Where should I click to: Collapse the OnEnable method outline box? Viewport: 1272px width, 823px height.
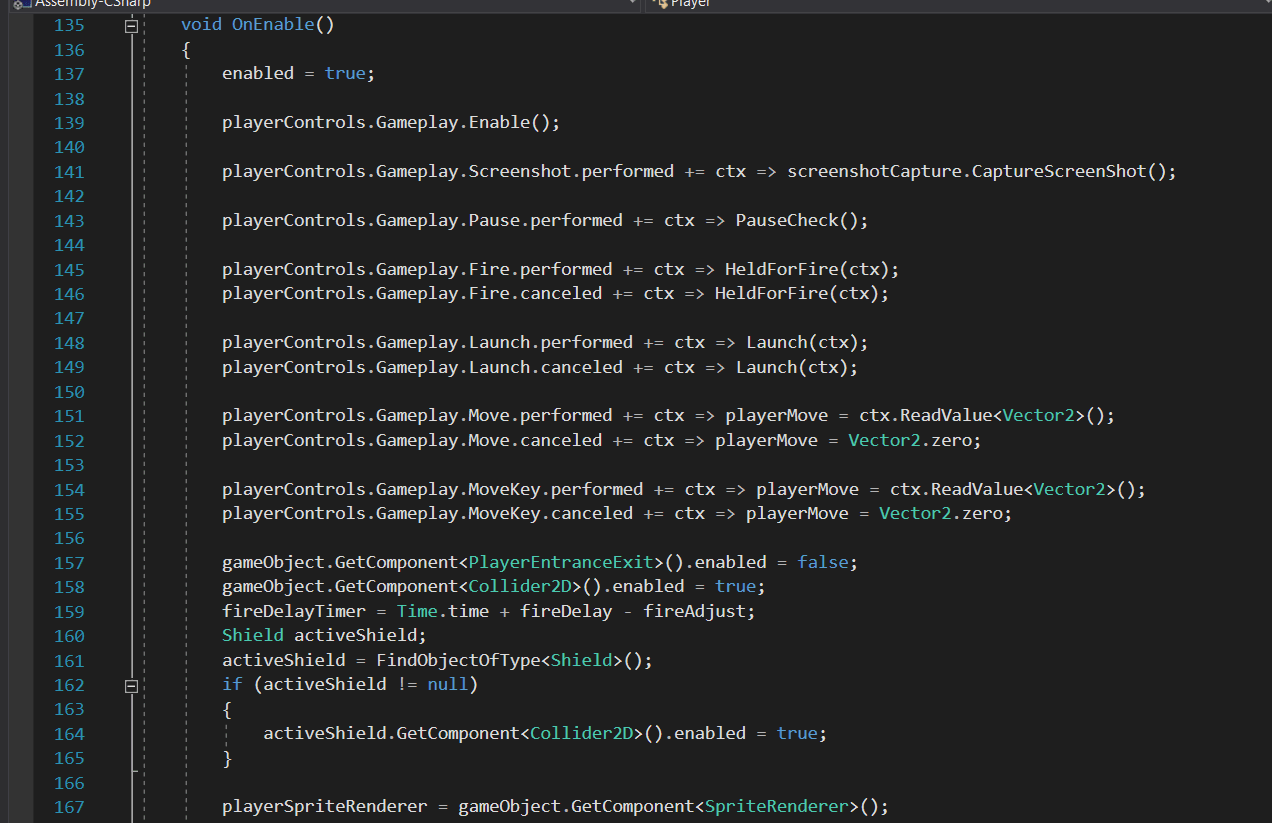130,26
